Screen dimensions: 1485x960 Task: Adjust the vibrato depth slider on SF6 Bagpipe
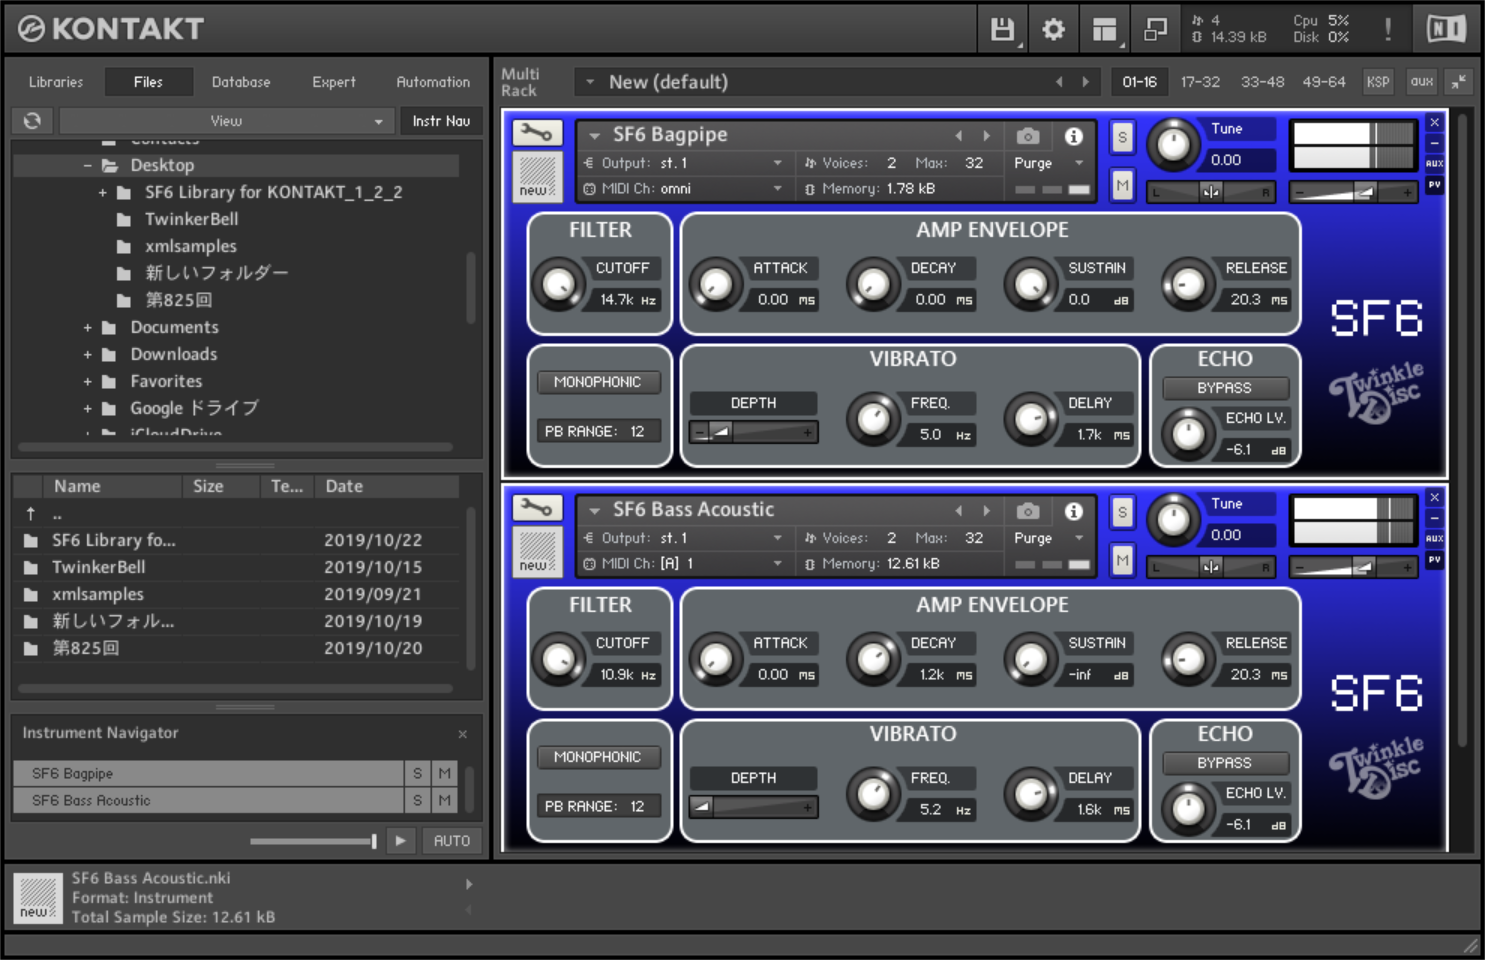point(754,432)
